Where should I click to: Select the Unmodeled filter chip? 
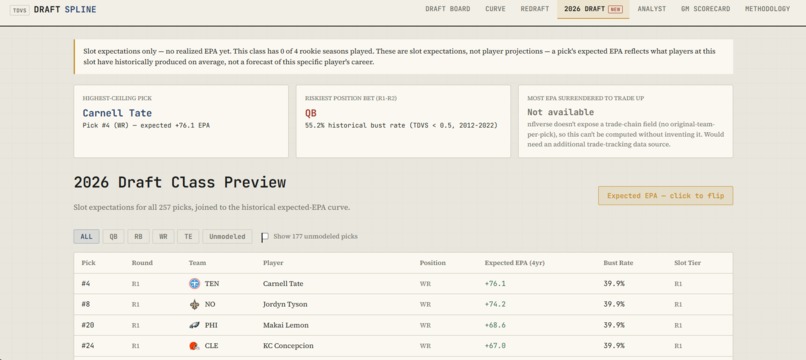[x=227, y=237]
